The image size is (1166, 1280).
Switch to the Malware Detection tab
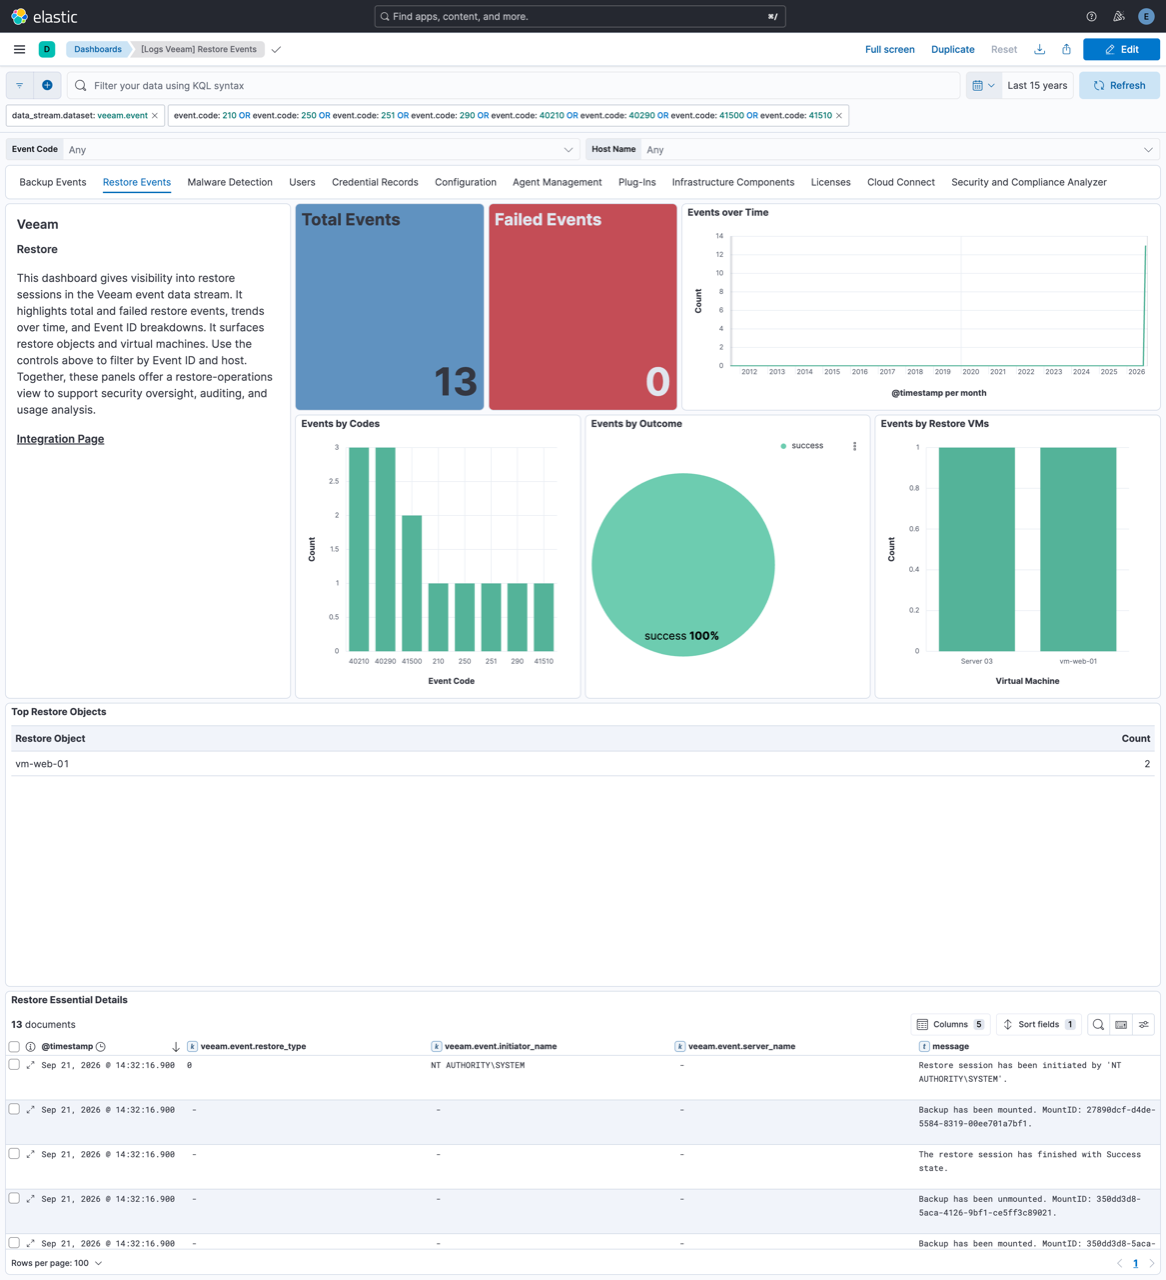230,182
